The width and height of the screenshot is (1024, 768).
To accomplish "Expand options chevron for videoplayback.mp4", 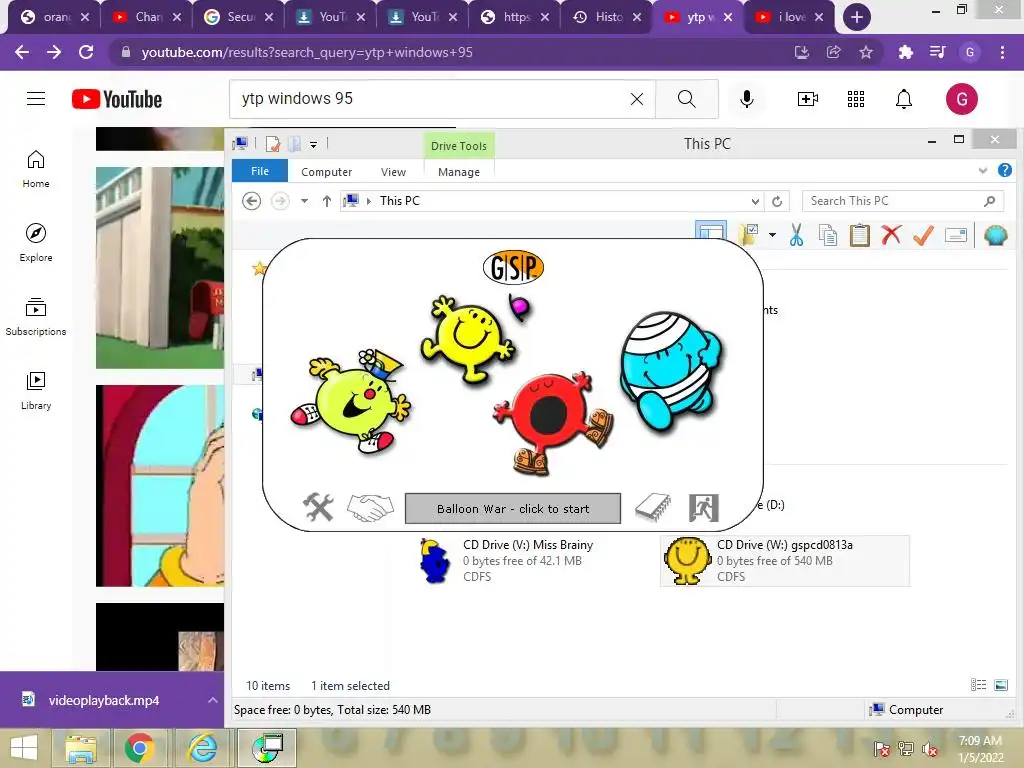I will pyautogui.click(x=213, y=700).
